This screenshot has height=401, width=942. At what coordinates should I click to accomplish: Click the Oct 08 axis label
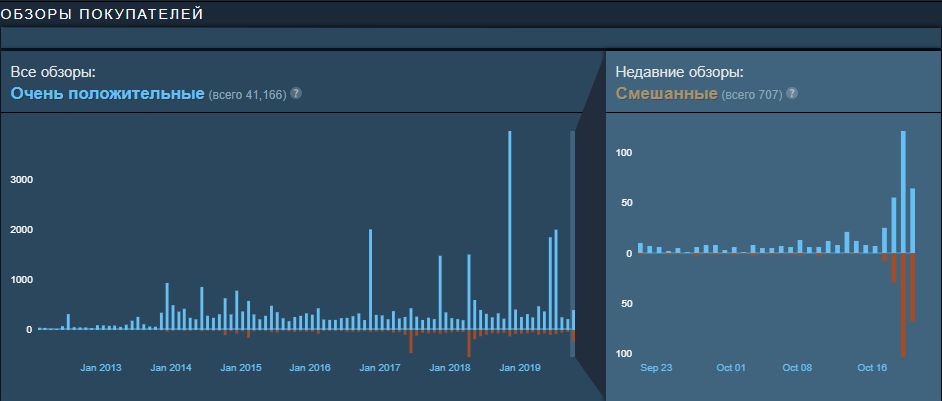pos(797,368)
